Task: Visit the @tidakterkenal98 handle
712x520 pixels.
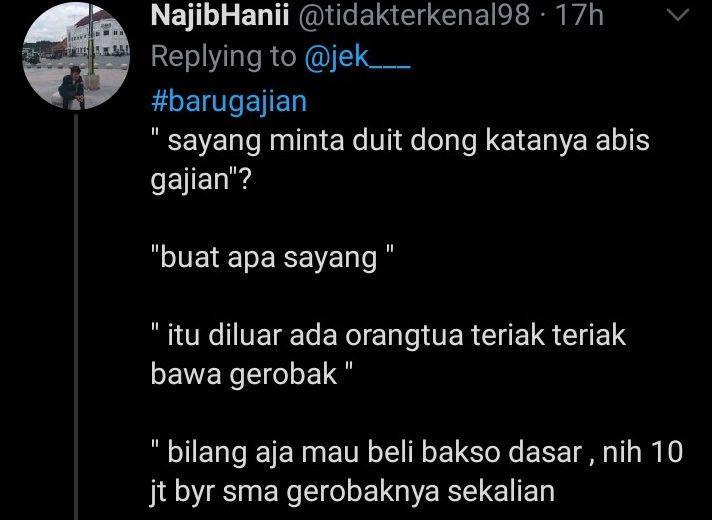Action: click(x=414, y=16)
